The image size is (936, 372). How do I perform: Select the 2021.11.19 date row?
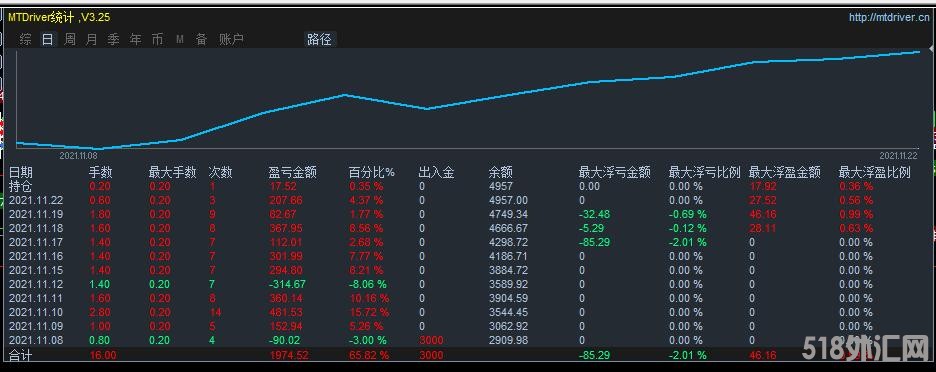click(x=36, y=214)
